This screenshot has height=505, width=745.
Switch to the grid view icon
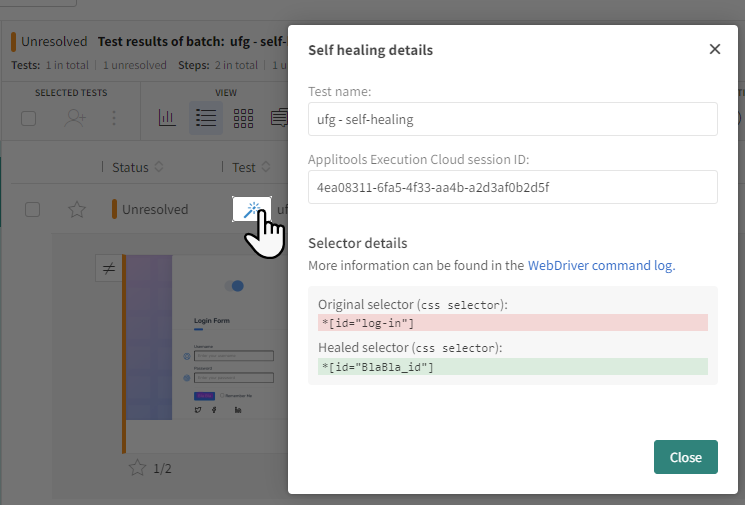243,118
